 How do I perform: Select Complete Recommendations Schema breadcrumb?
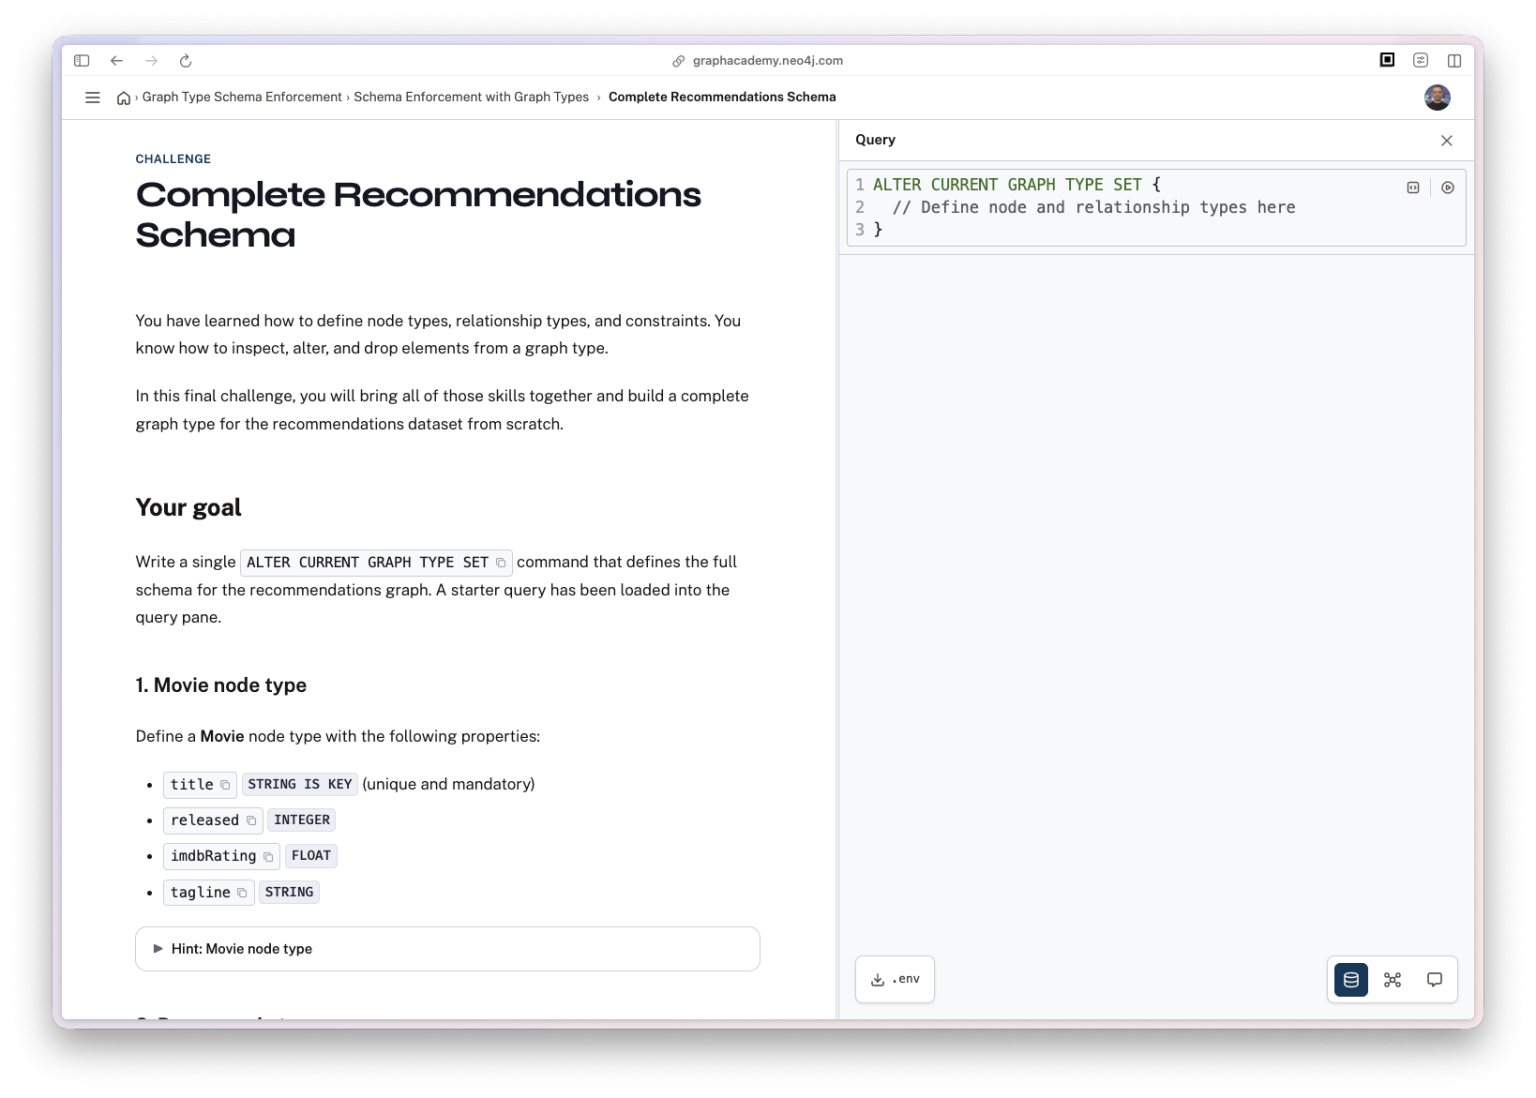click(722, 97)
